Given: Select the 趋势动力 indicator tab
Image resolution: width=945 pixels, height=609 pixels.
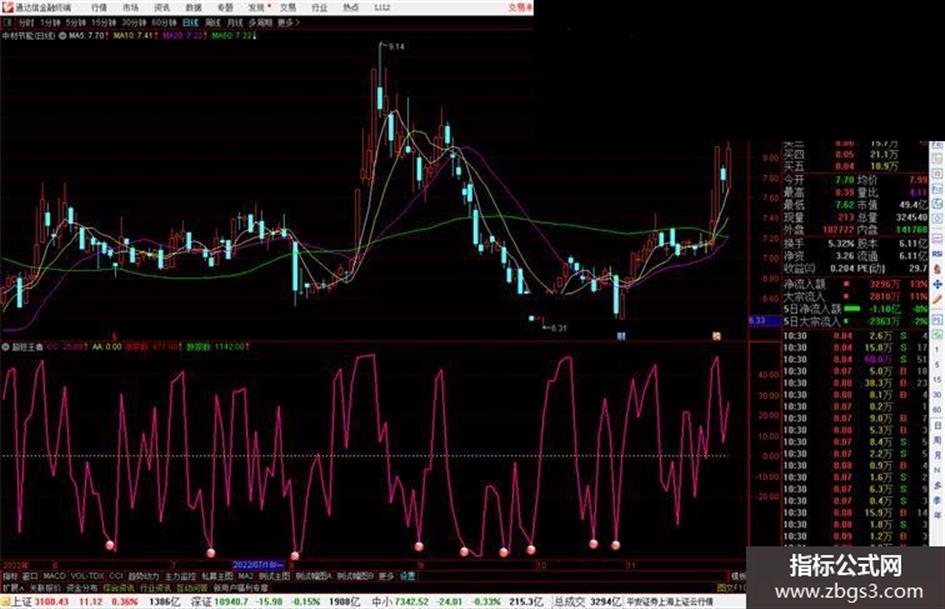Looking at the screenshot, I should 144,576.
